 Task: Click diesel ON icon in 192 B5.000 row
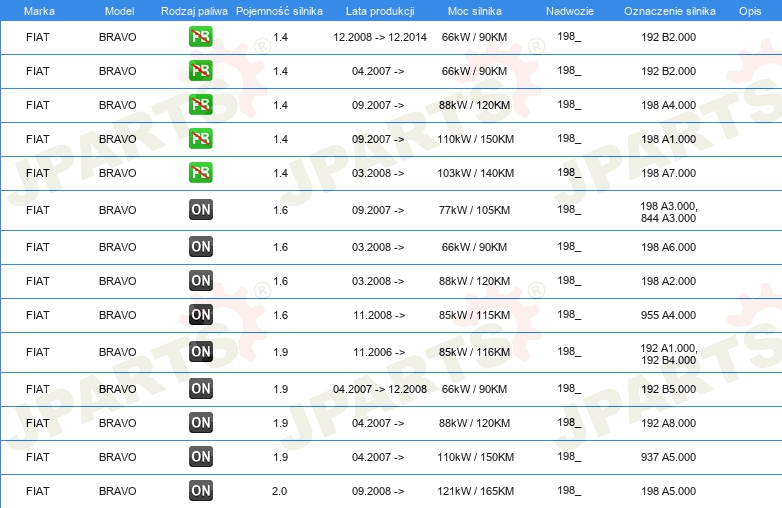200,388
